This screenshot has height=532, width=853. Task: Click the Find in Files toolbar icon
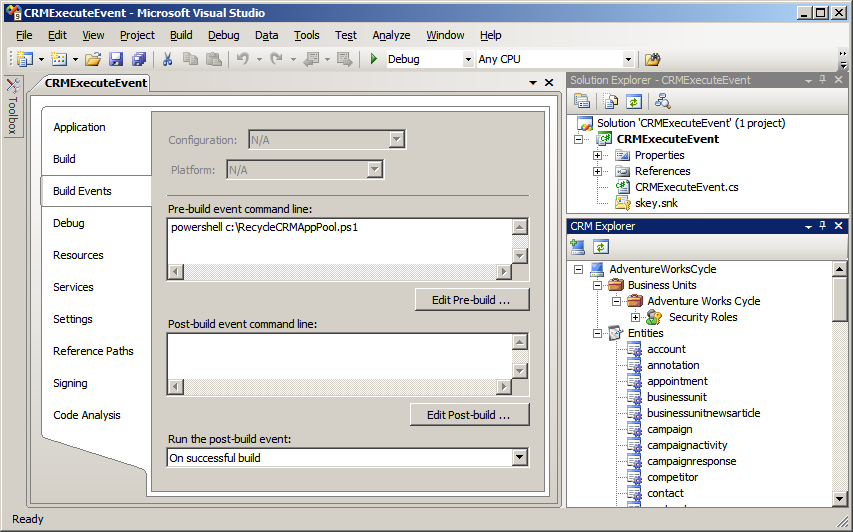(652, 59)
